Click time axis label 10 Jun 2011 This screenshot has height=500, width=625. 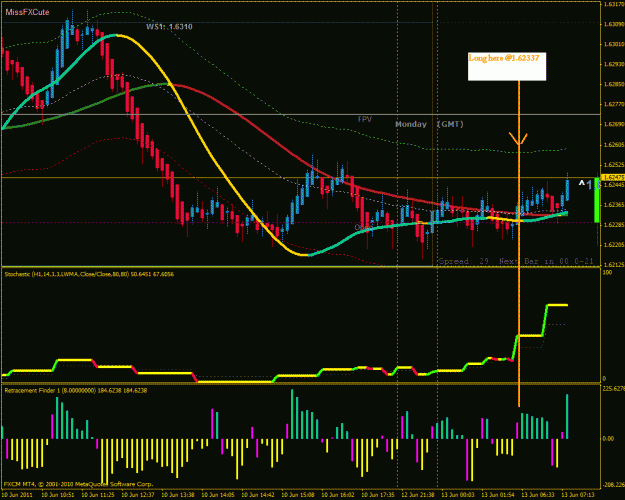click(x=18, y=495)
